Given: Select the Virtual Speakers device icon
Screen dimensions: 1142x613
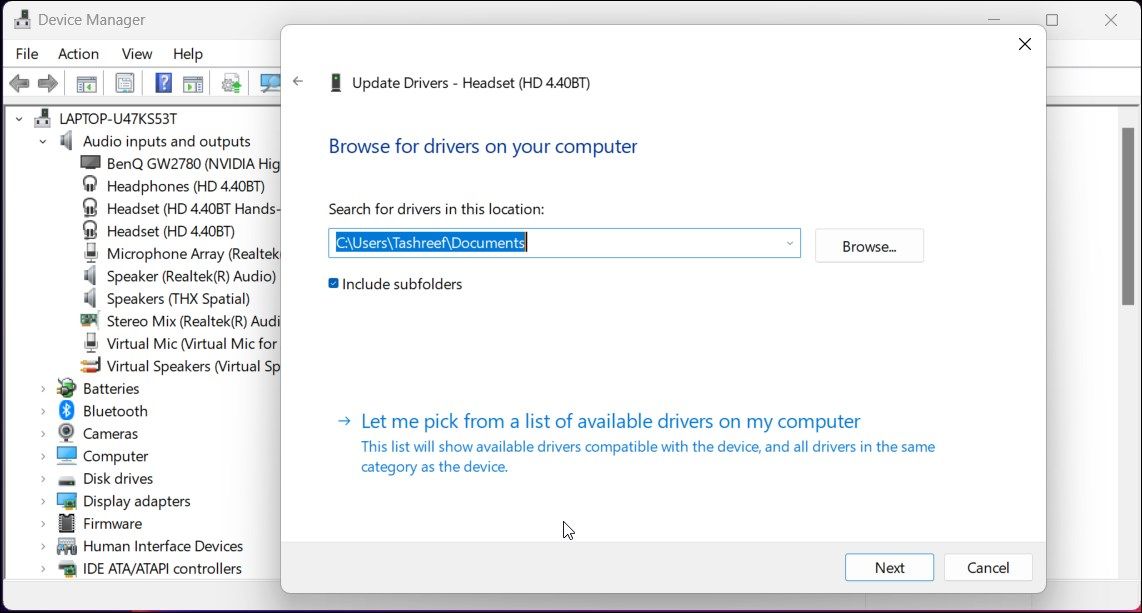Looking at the screenshot, I should [90, 365].
